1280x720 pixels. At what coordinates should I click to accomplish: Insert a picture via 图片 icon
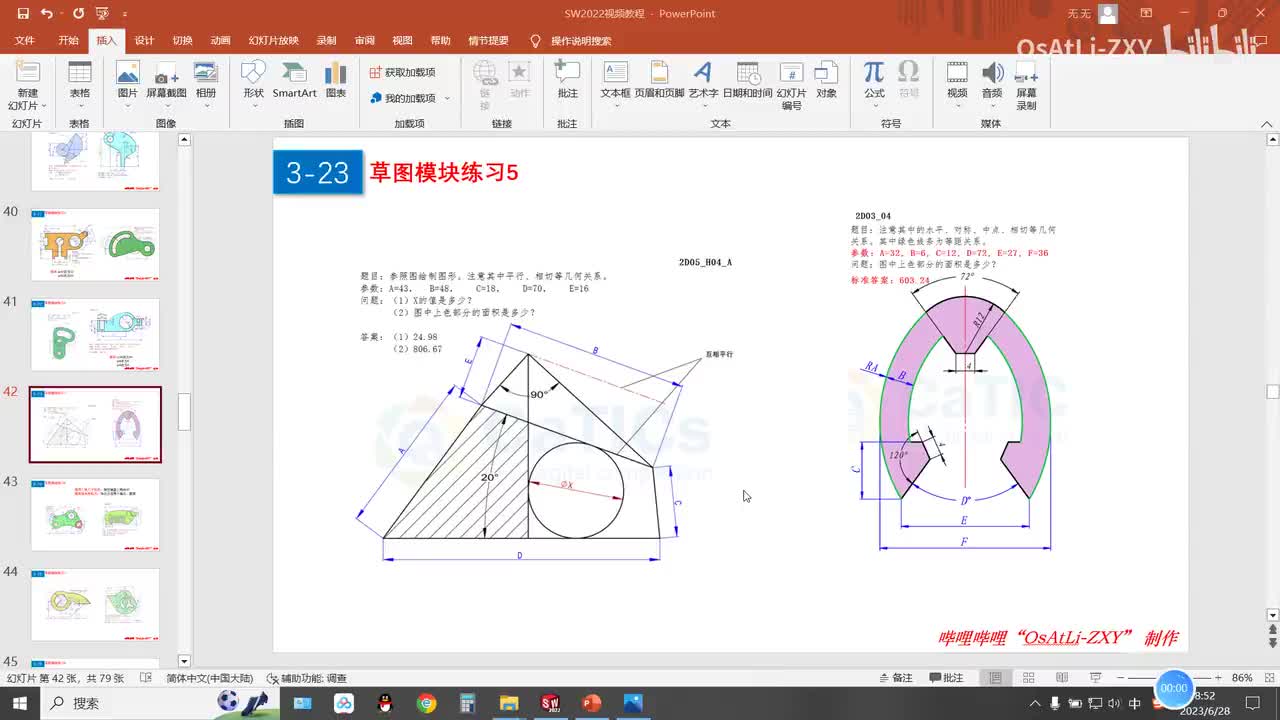(x=128, y=73)
